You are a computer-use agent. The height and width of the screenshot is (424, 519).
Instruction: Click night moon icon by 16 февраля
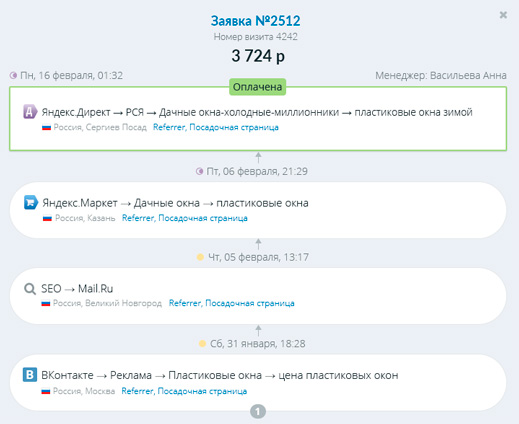13,75
